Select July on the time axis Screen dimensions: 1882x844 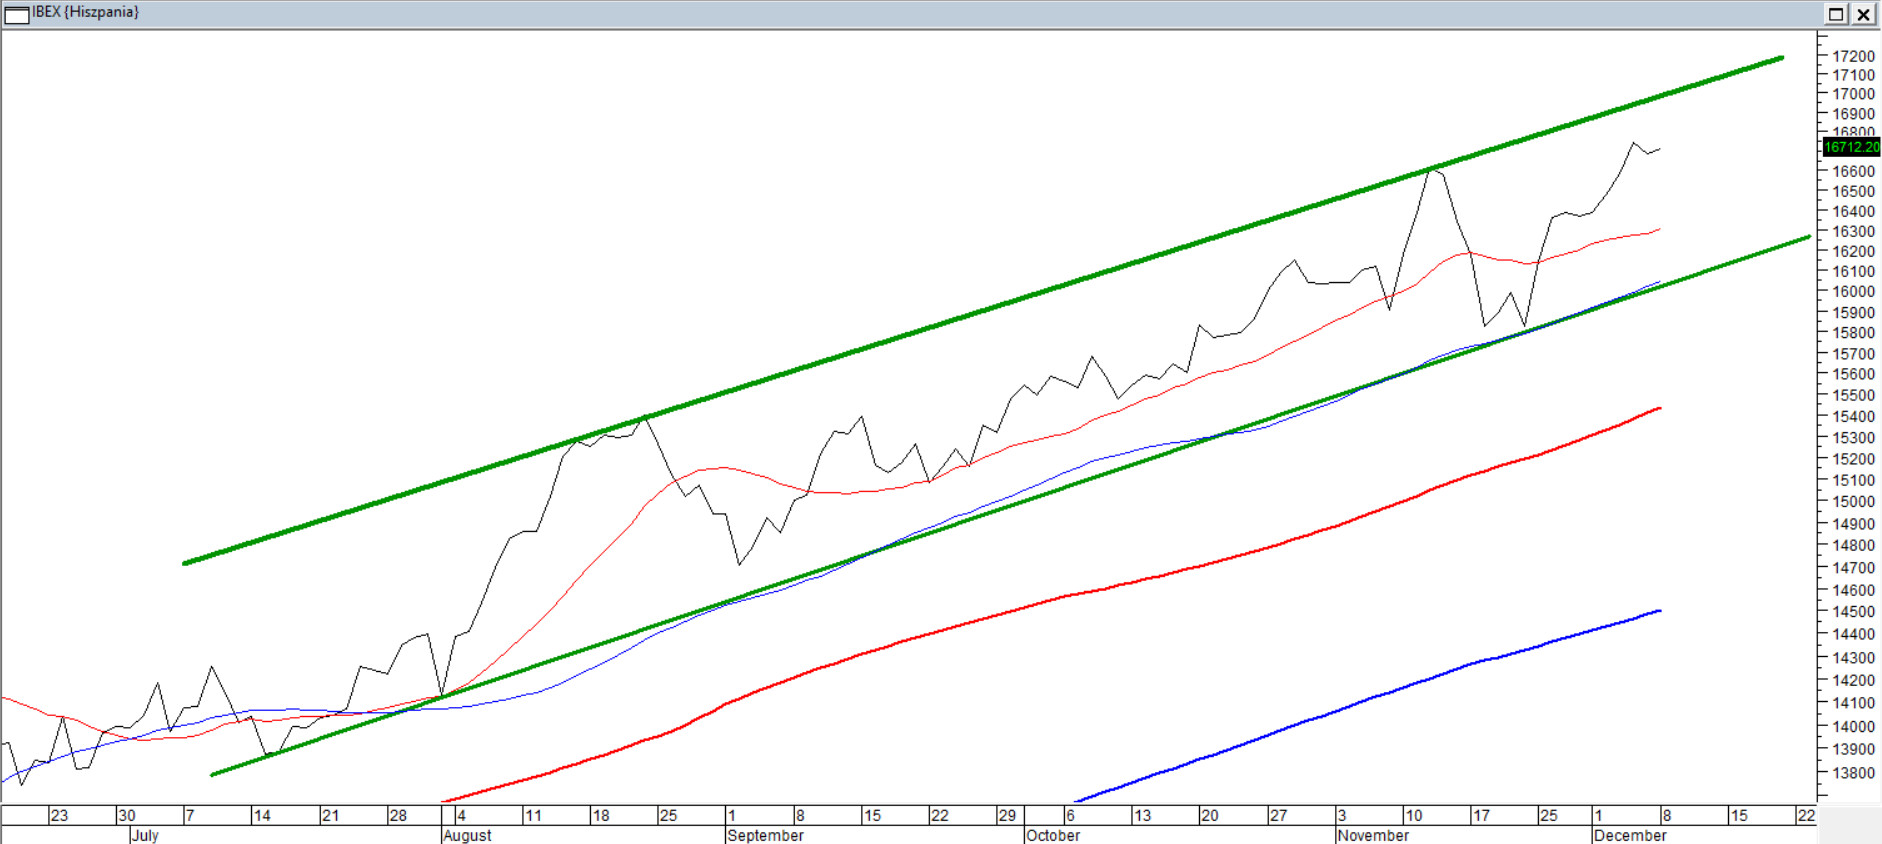click(145, 835)
